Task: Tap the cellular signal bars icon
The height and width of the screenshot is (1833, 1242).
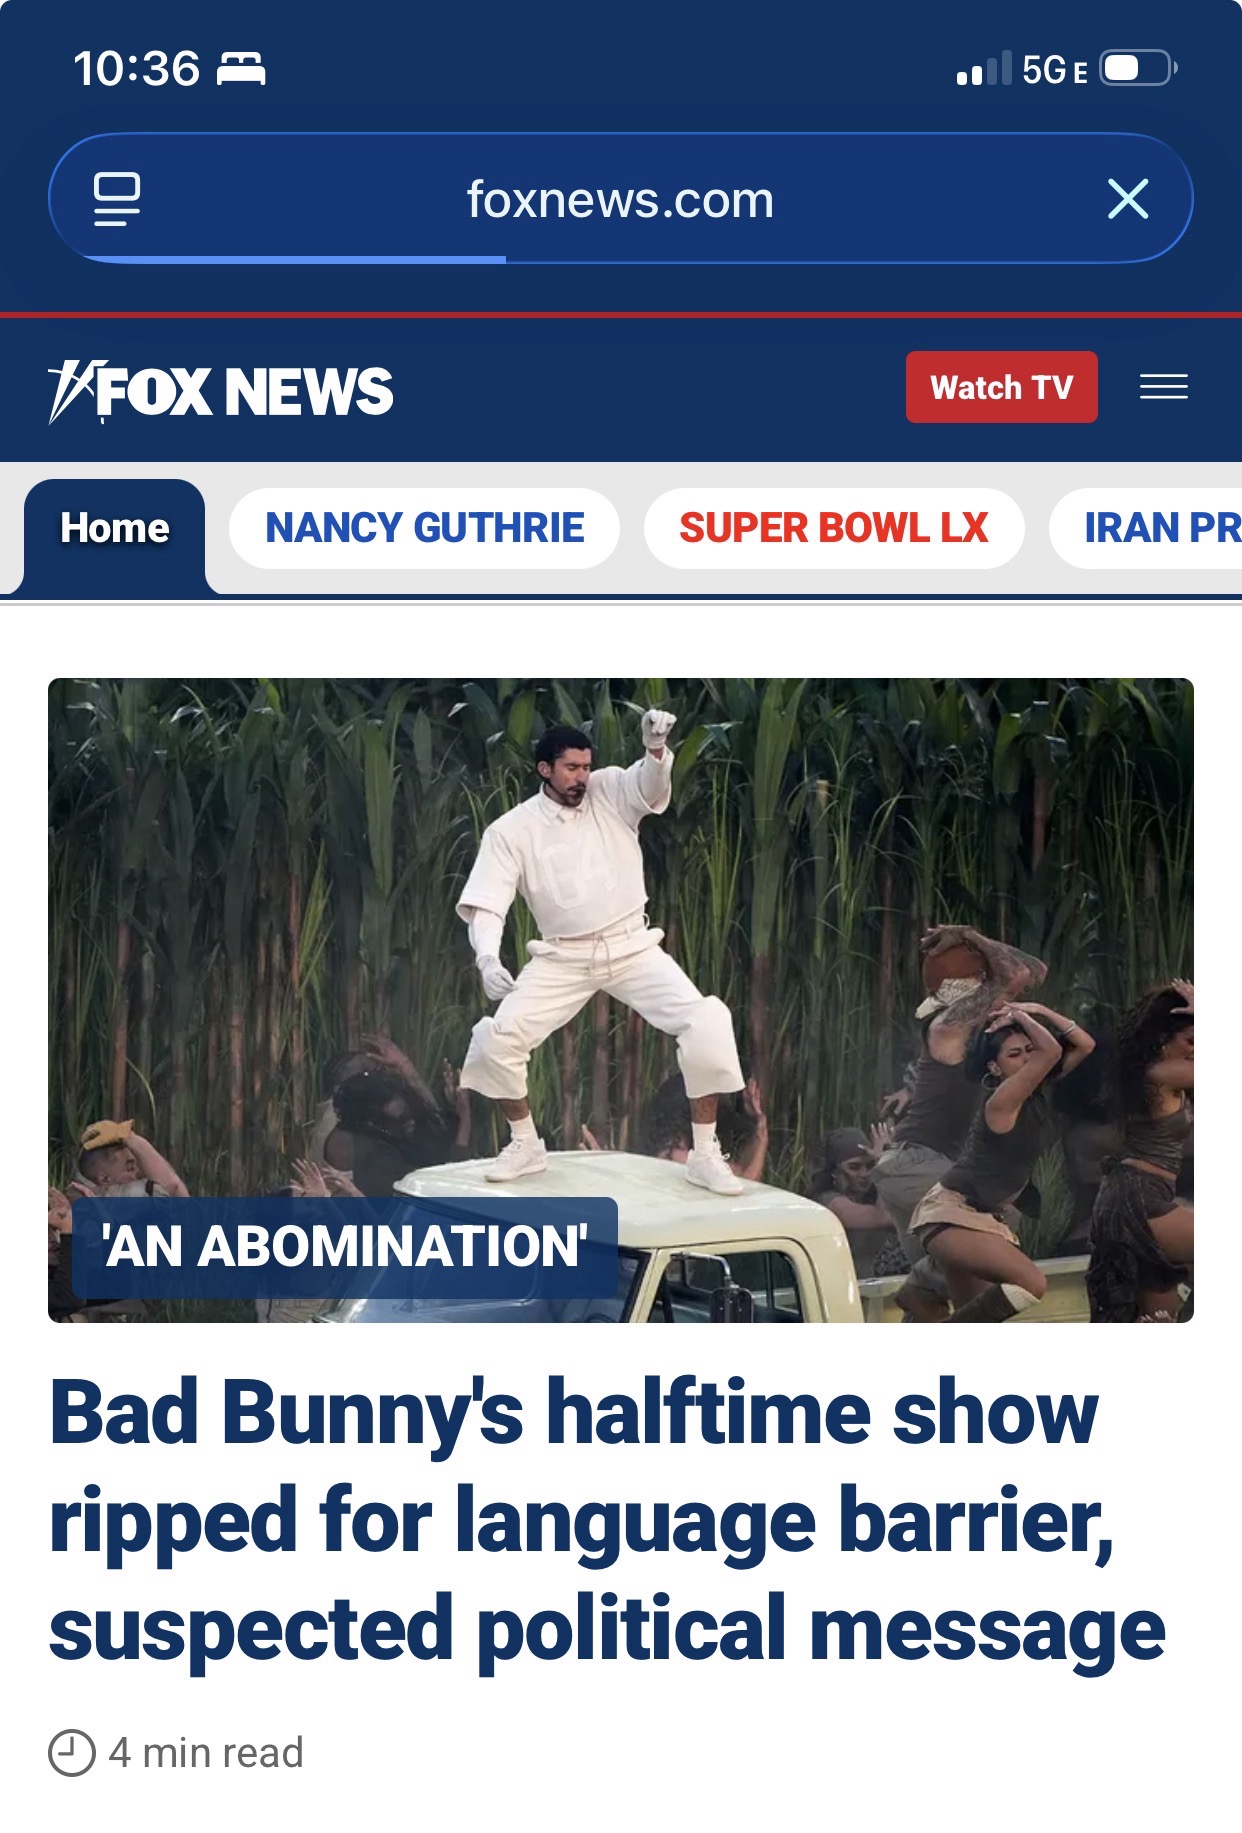Action: coord(984,69)
